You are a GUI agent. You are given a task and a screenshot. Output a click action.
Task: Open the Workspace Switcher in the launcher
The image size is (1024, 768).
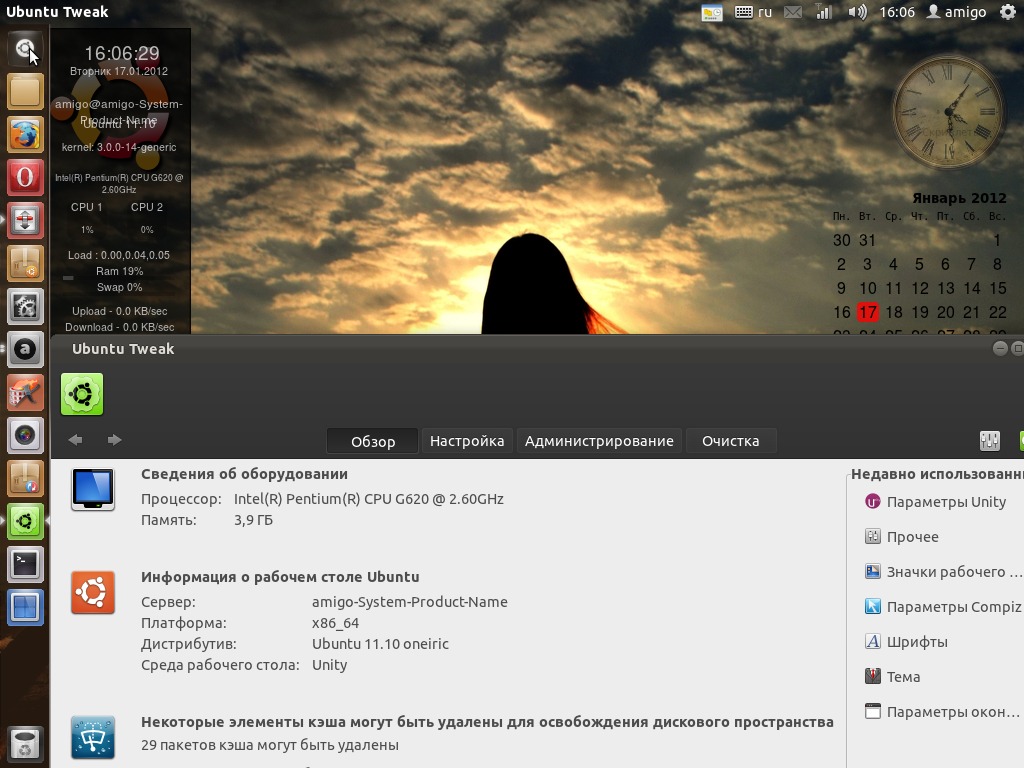[x=25, y=608]
